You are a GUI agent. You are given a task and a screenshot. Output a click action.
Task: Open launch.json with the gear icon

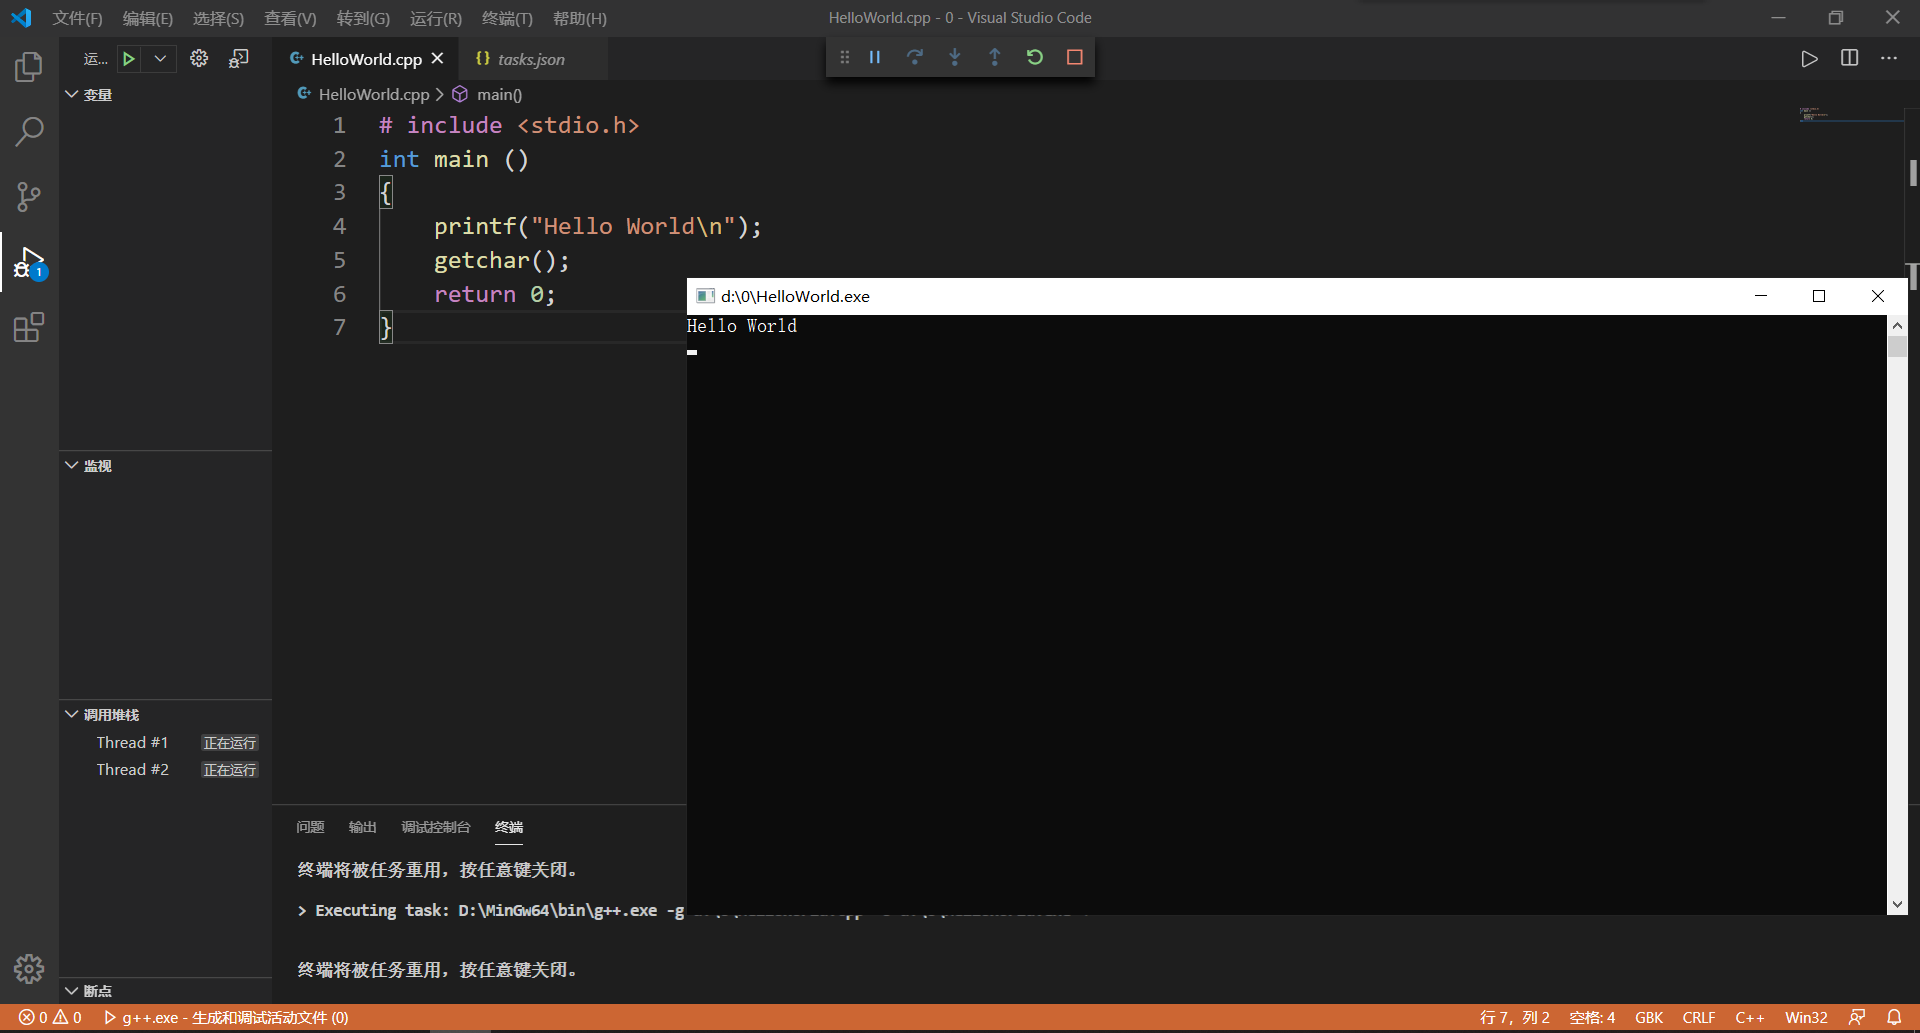coord(199,59)
